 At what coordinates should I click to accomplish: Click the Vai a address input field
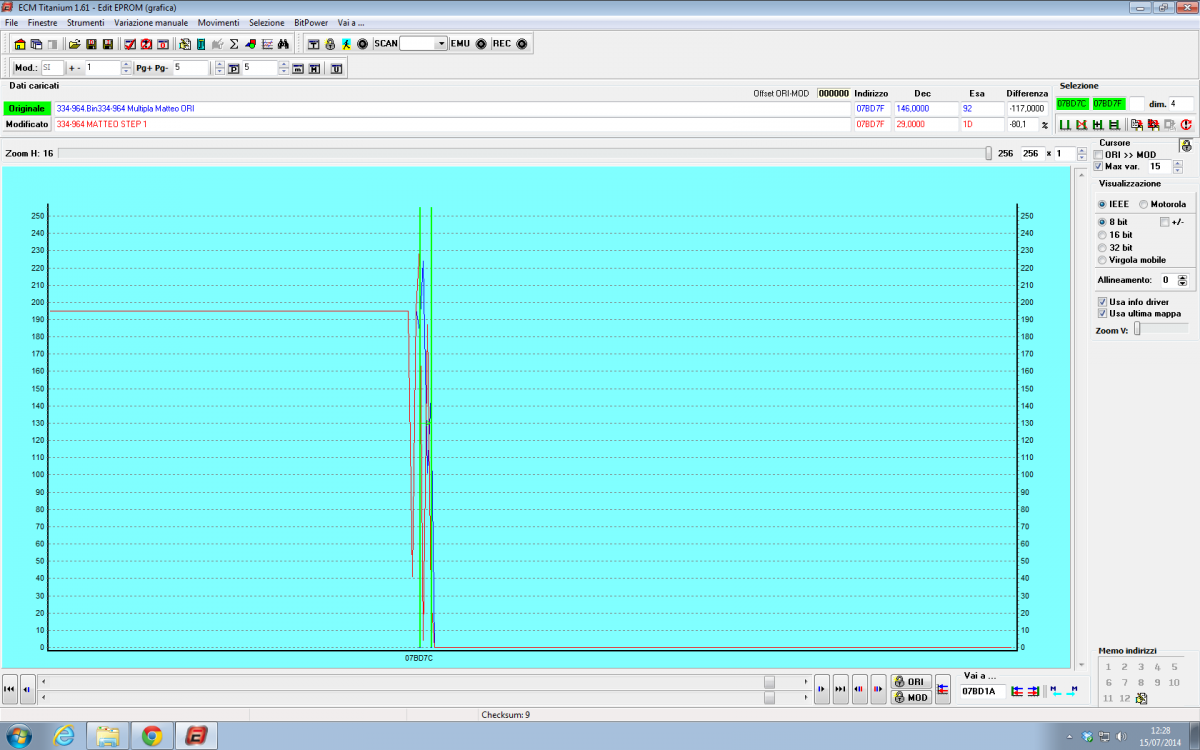click(x=983, y=691)
